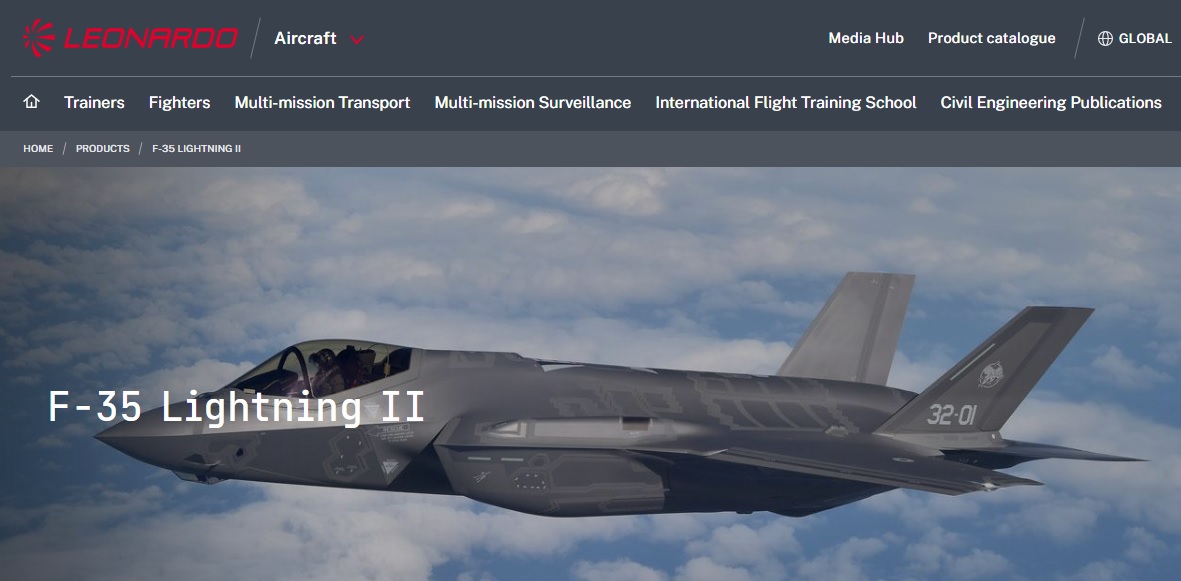Open the home icon in navigation bar
The width and height of the screenshot is (1181, 581).
[x=32, y=102]
